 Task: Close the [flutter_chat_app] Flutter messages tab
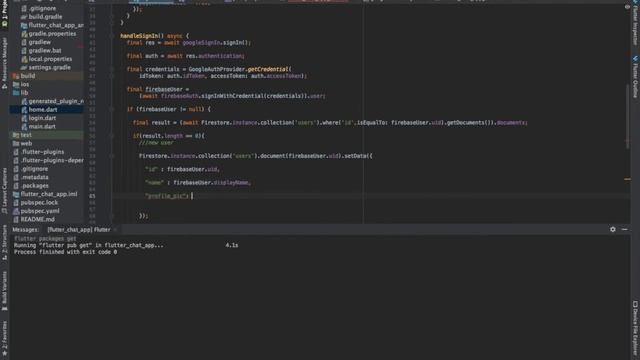[116, 230]
